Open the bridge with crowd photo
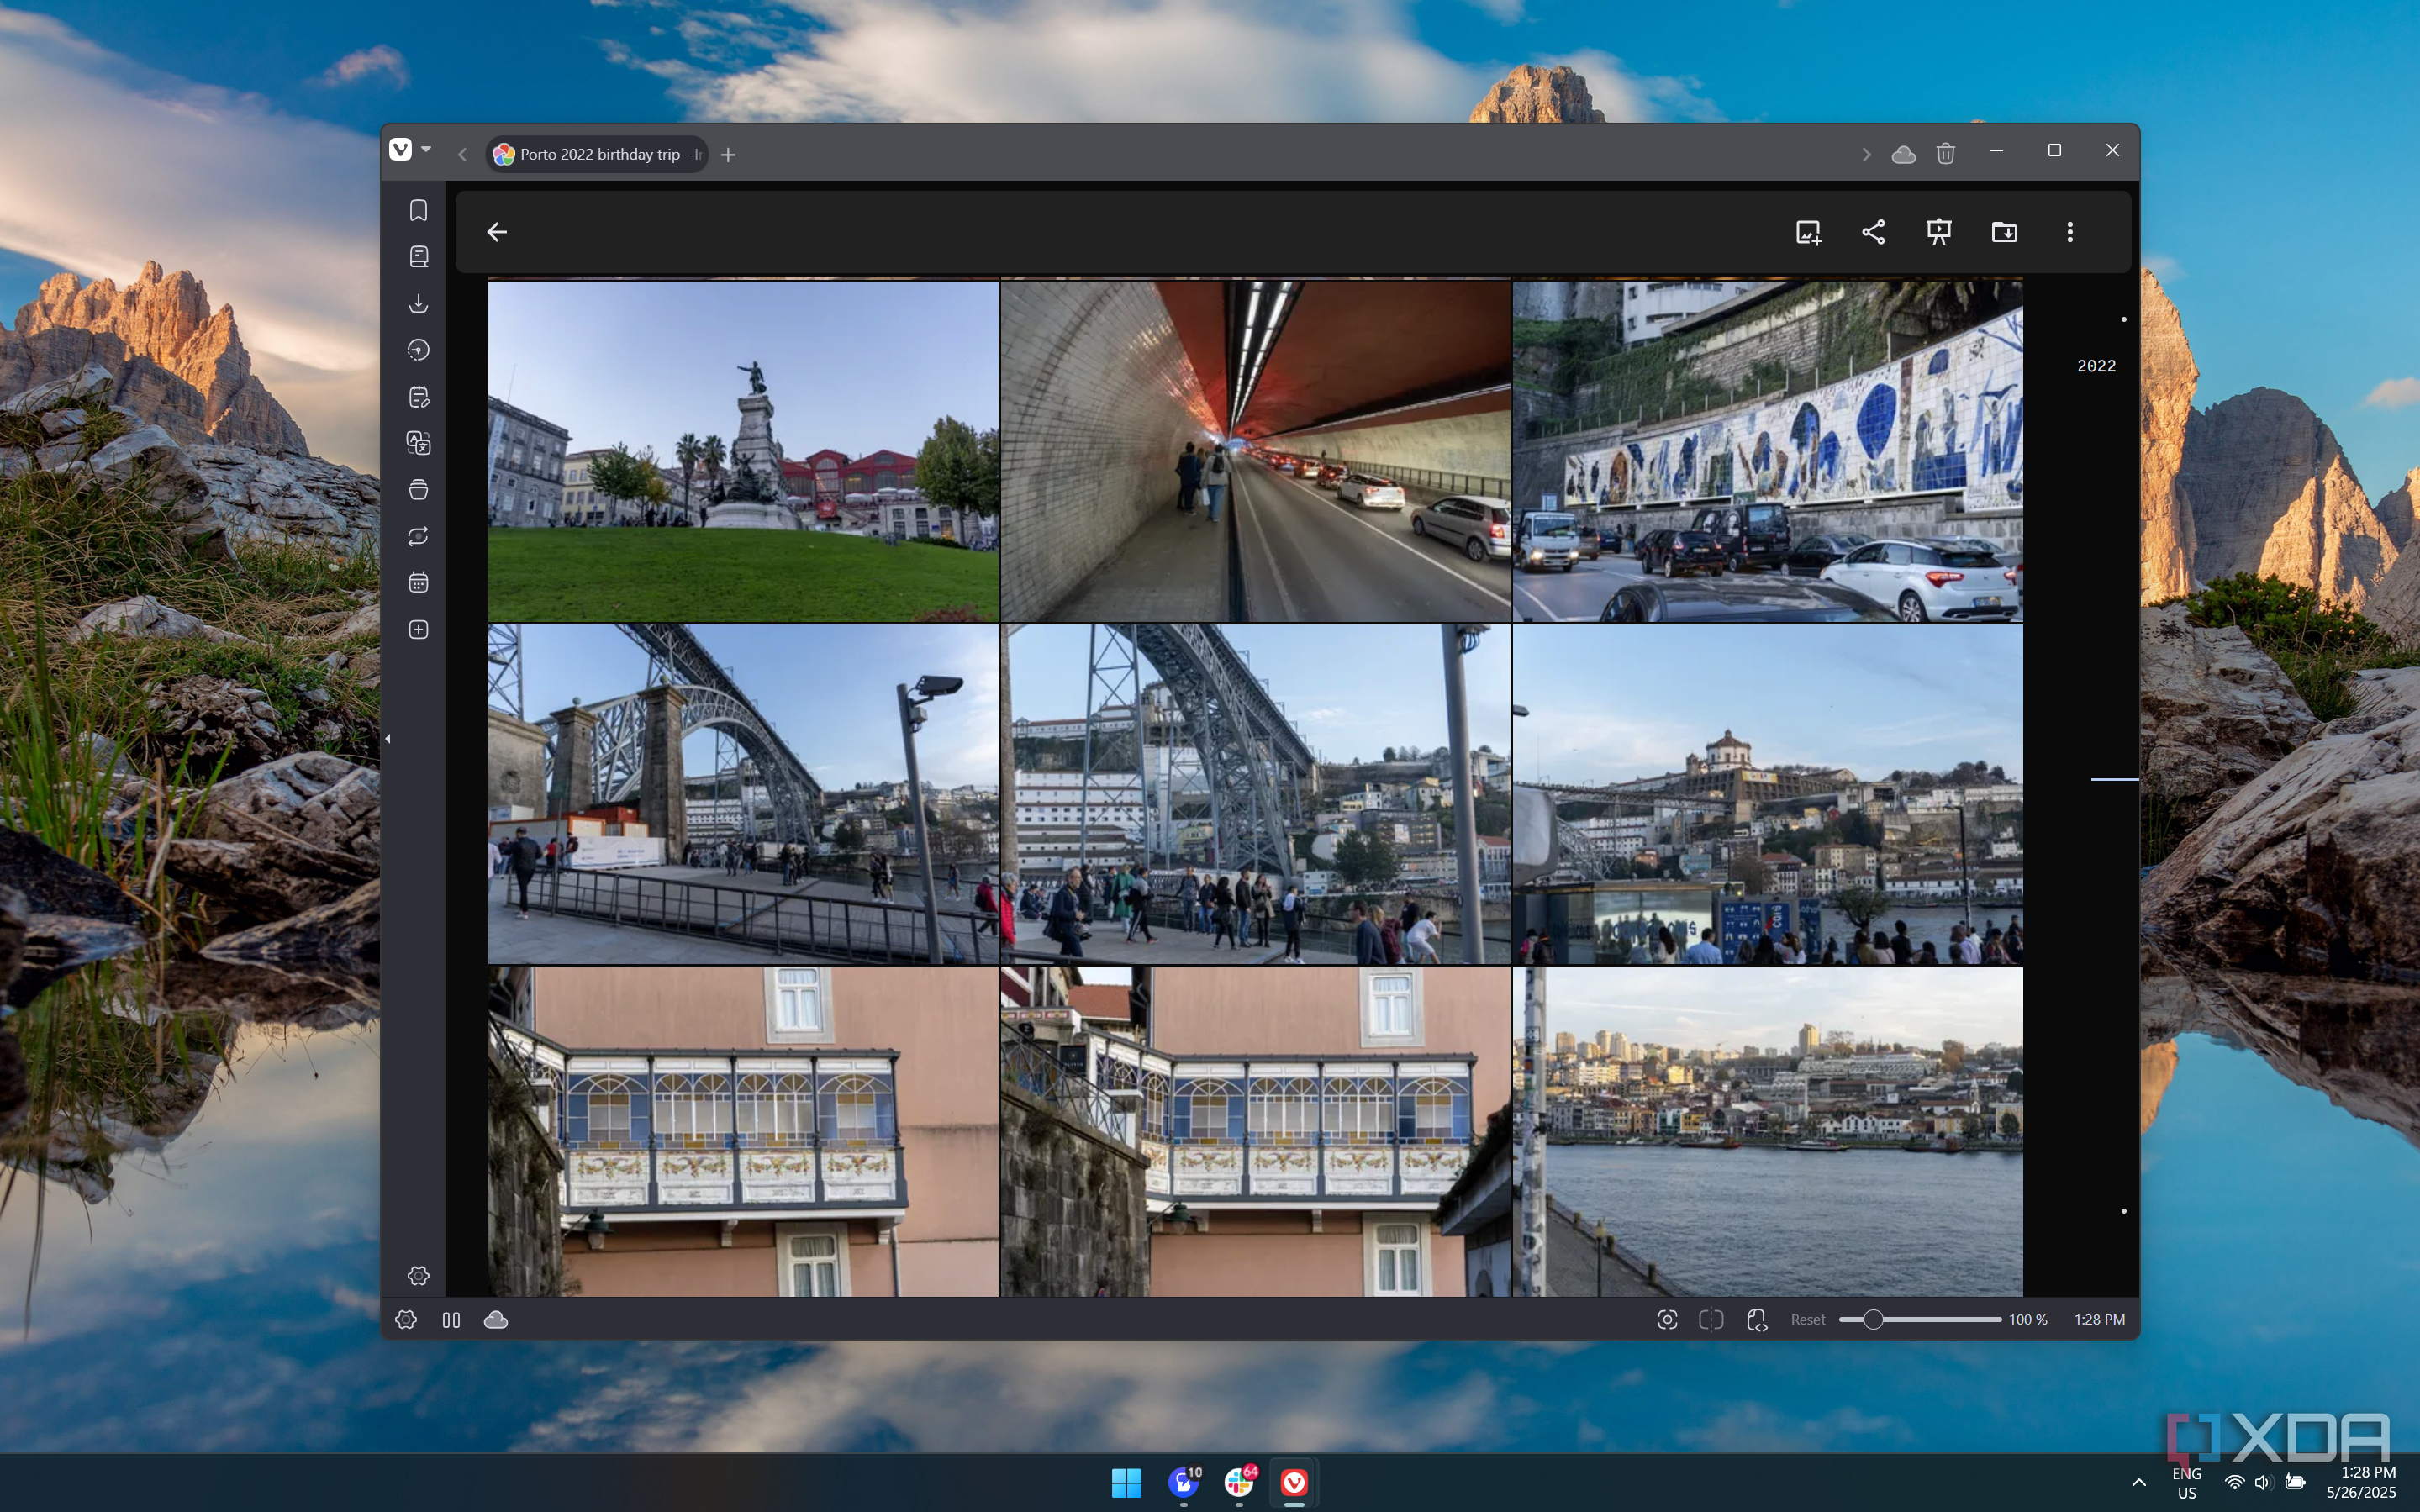Viewport: 2420px width, 1512px height. click(x=1255, y=794)
